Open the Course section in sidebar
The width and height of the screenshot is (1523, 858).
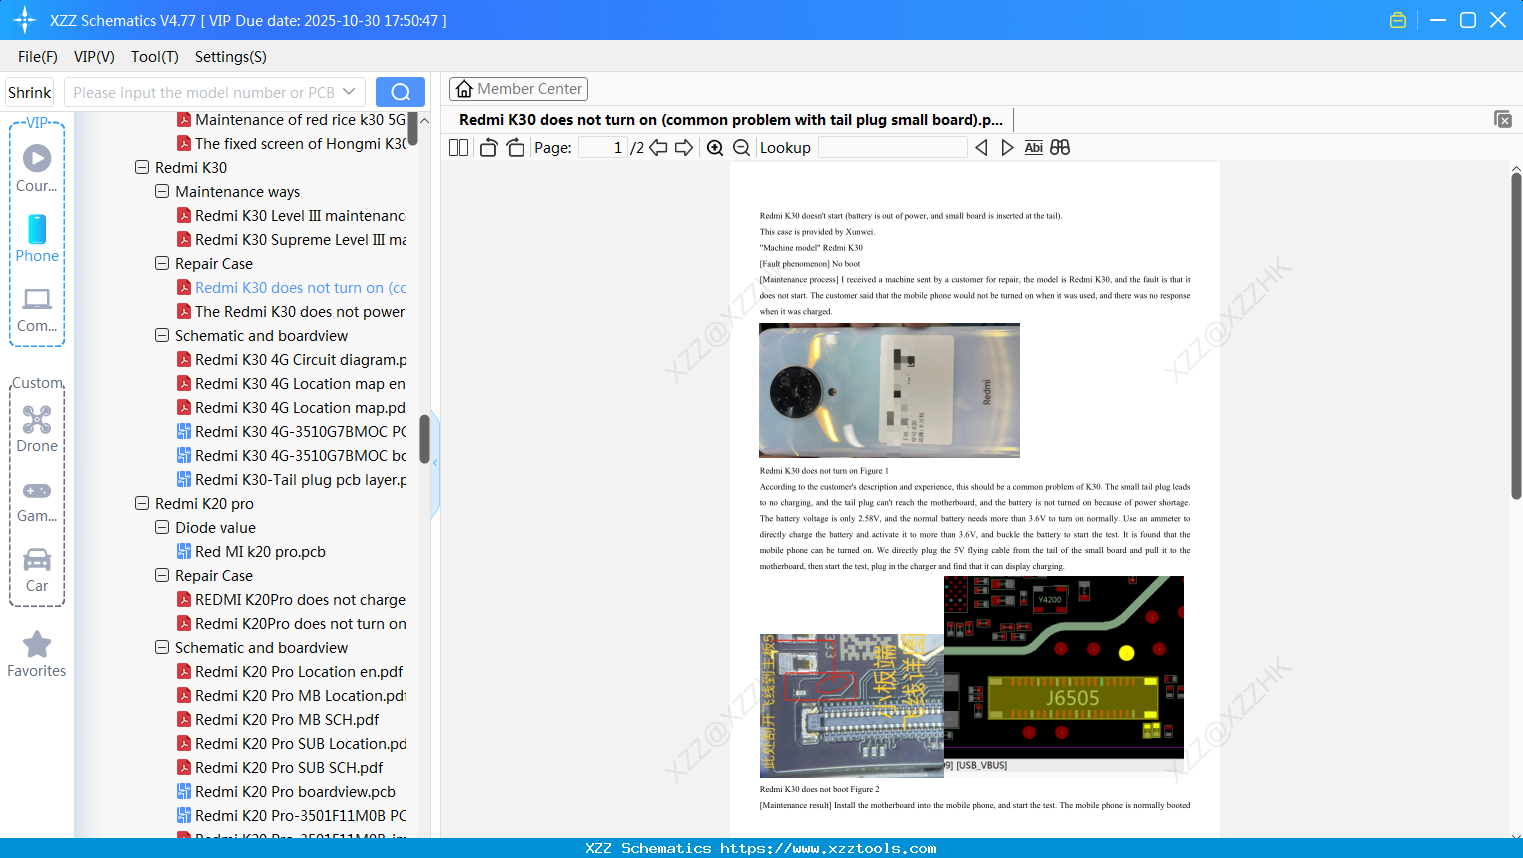pos(37,168)
